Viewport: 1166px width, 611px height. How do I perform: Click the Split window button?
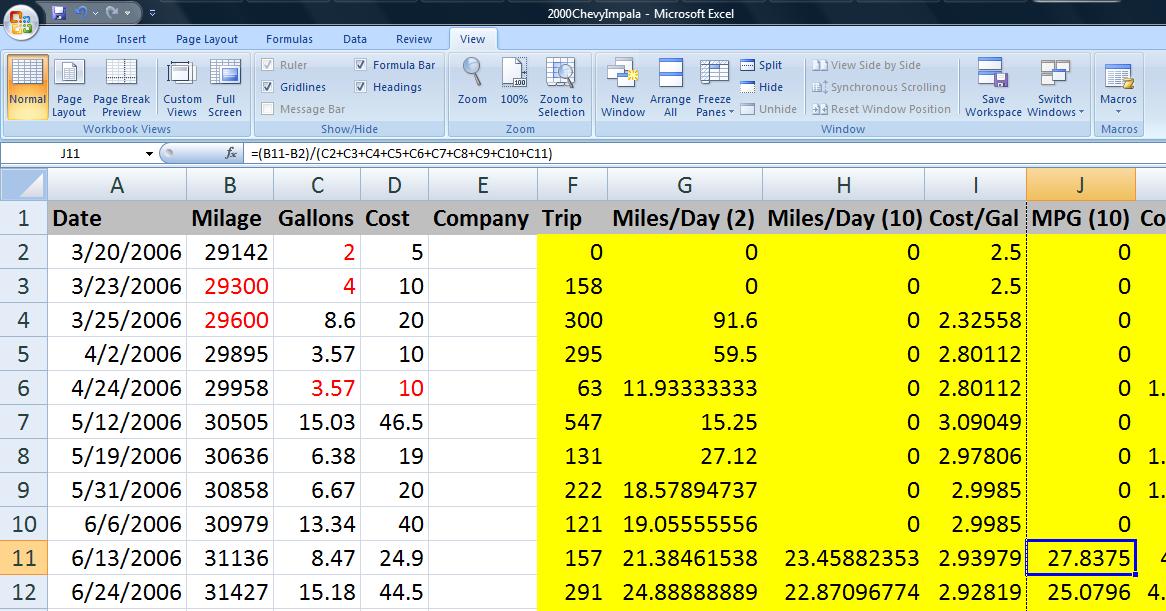[x=761, y=65]
